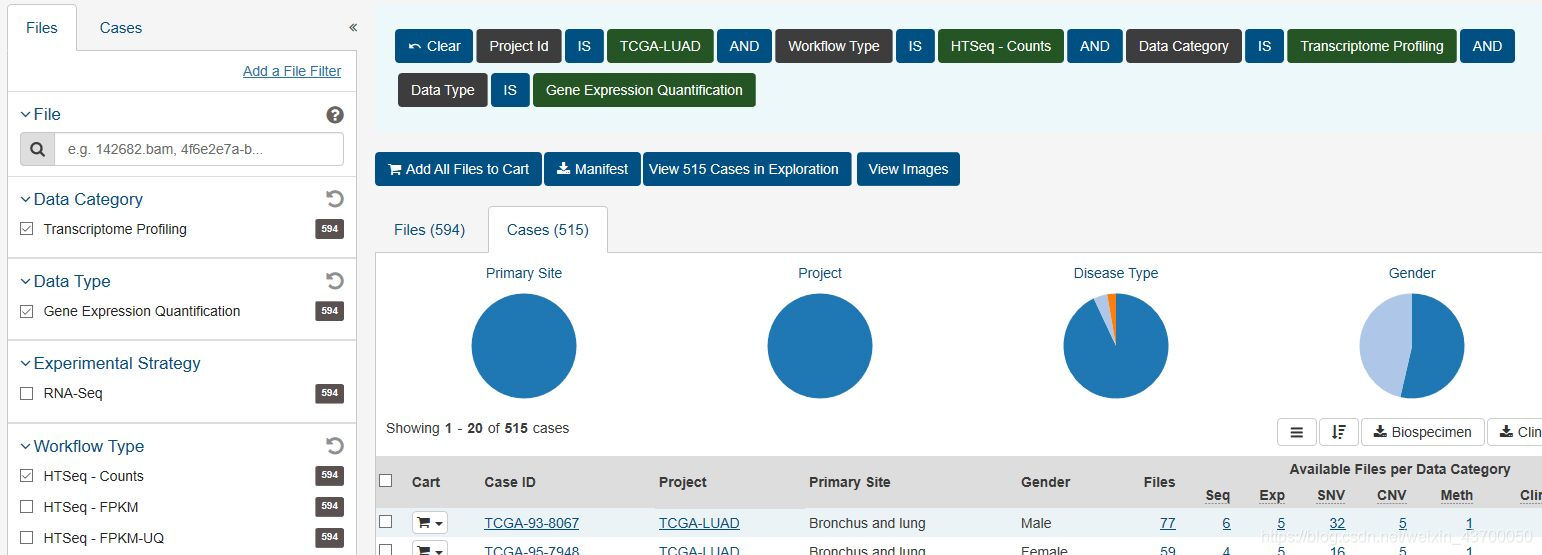Open the Cases (515) results tab
Screen dimensions: 1542x555
(x=548, y=230)
